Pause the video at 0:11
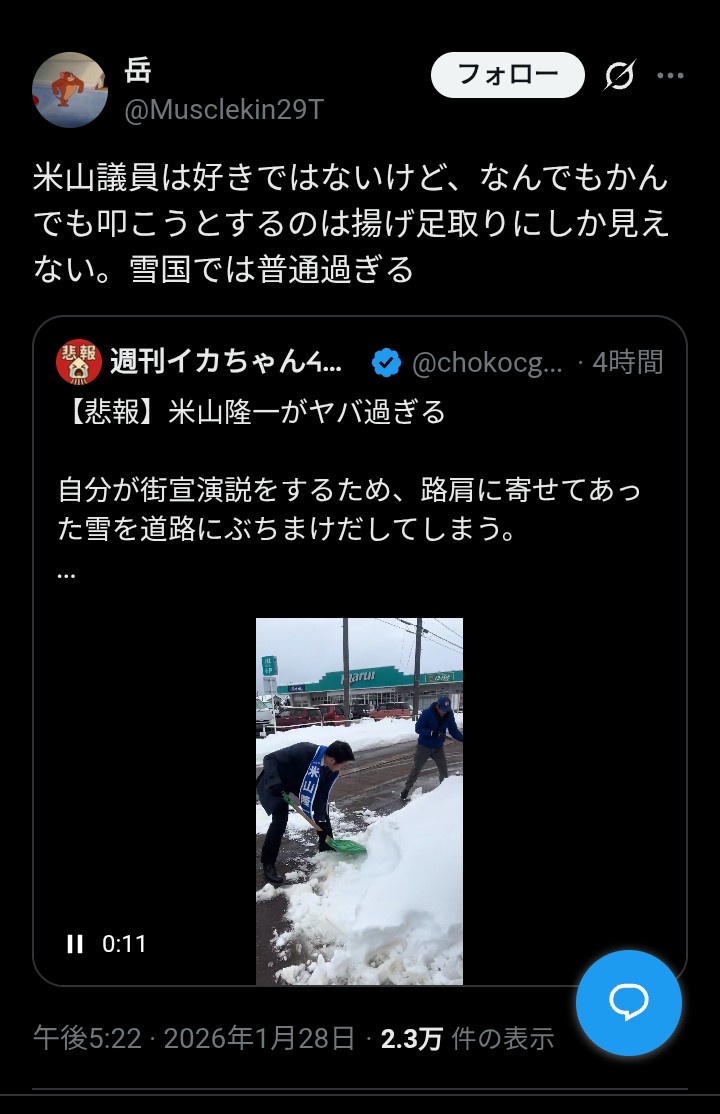Viewport: 720px width, 1114px height. [x=75, y=944]
